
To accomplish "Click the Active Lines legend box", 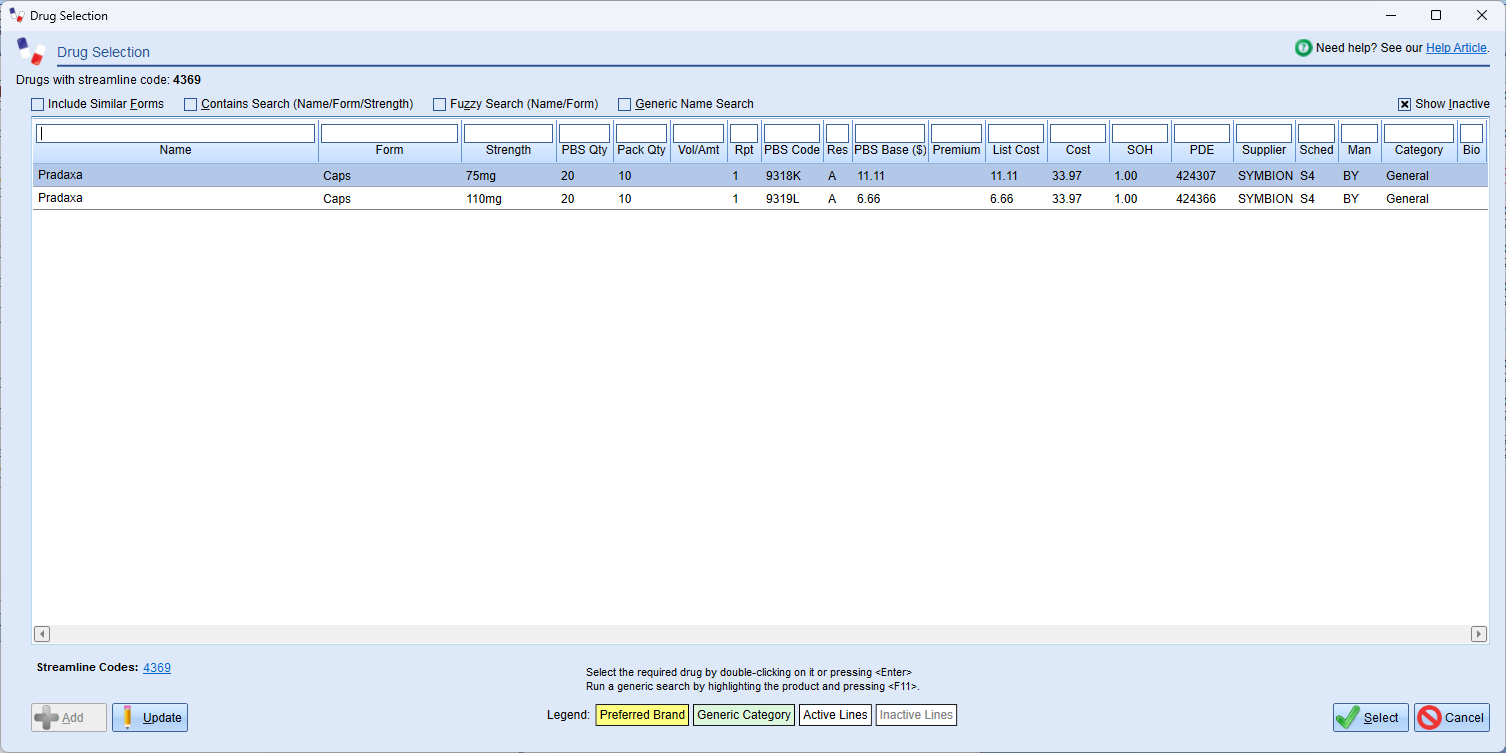I will coord(836,715).
